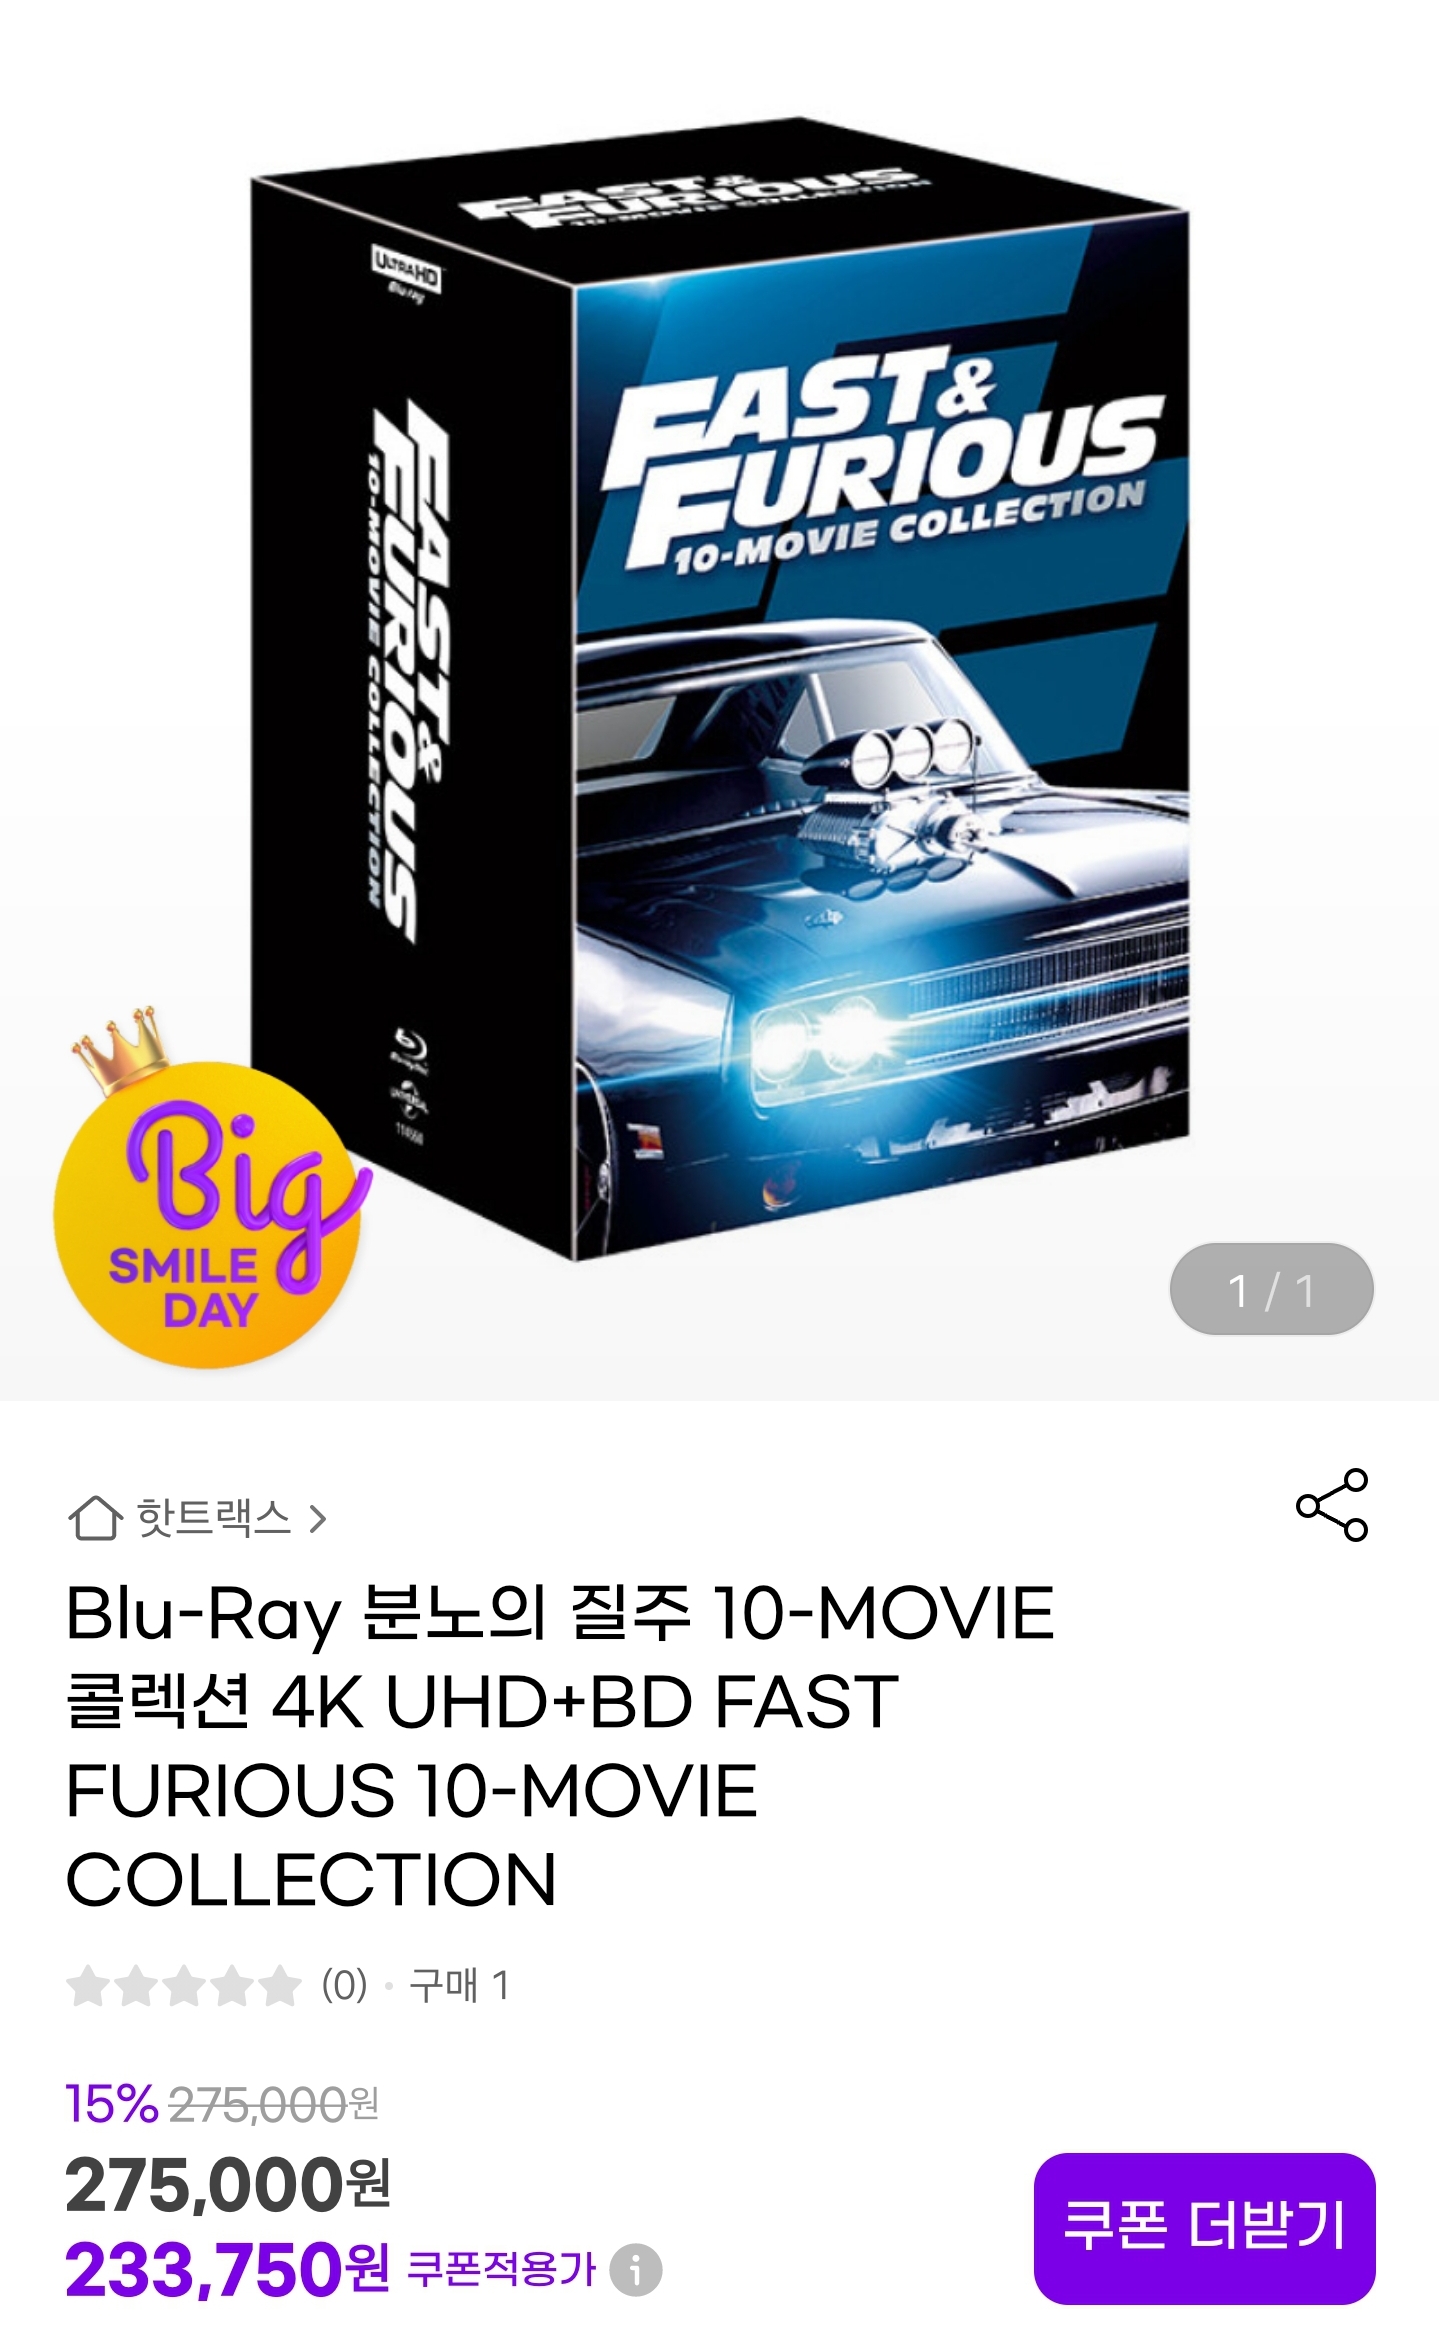Tap the Blu-Ray 분노의 질주 product title
Image resolution: width=1439 pixels, height=2343 pixels.
(x=560, y=1746)
